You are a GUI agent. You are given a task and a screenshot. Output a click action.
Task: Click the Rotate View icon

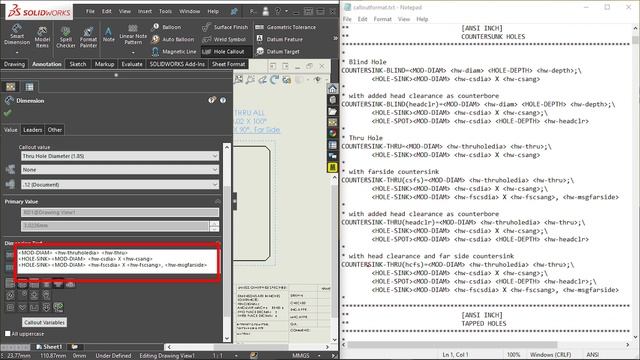pos(274,80)
